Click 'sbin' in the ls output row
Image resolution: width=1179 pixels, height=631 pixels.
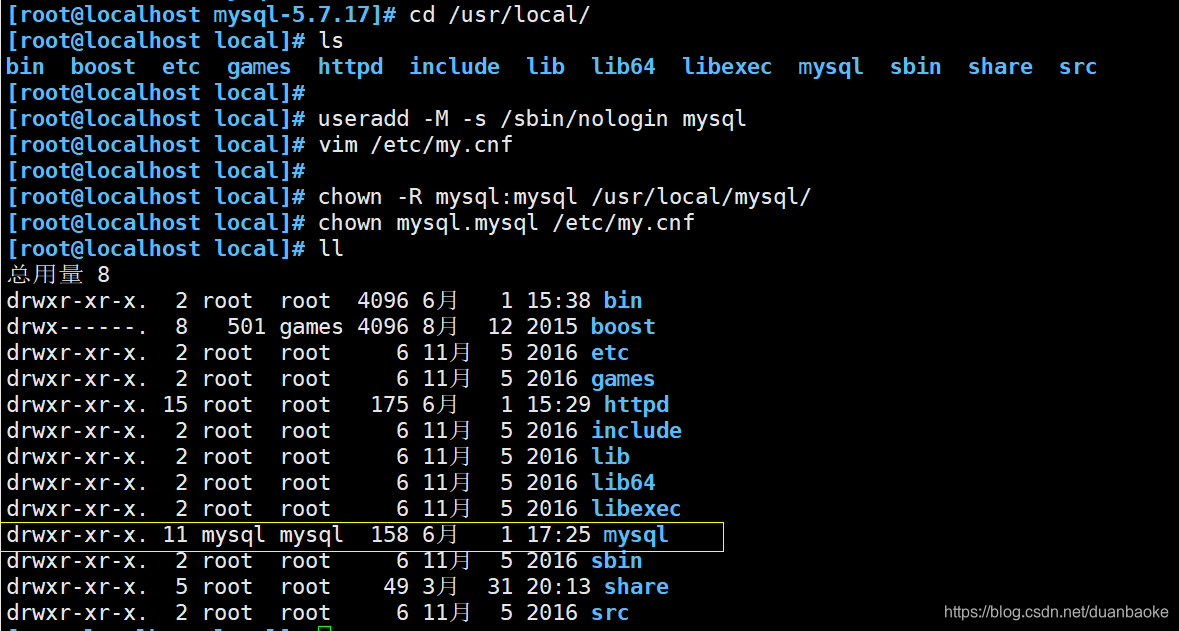(x=915, y=66)
